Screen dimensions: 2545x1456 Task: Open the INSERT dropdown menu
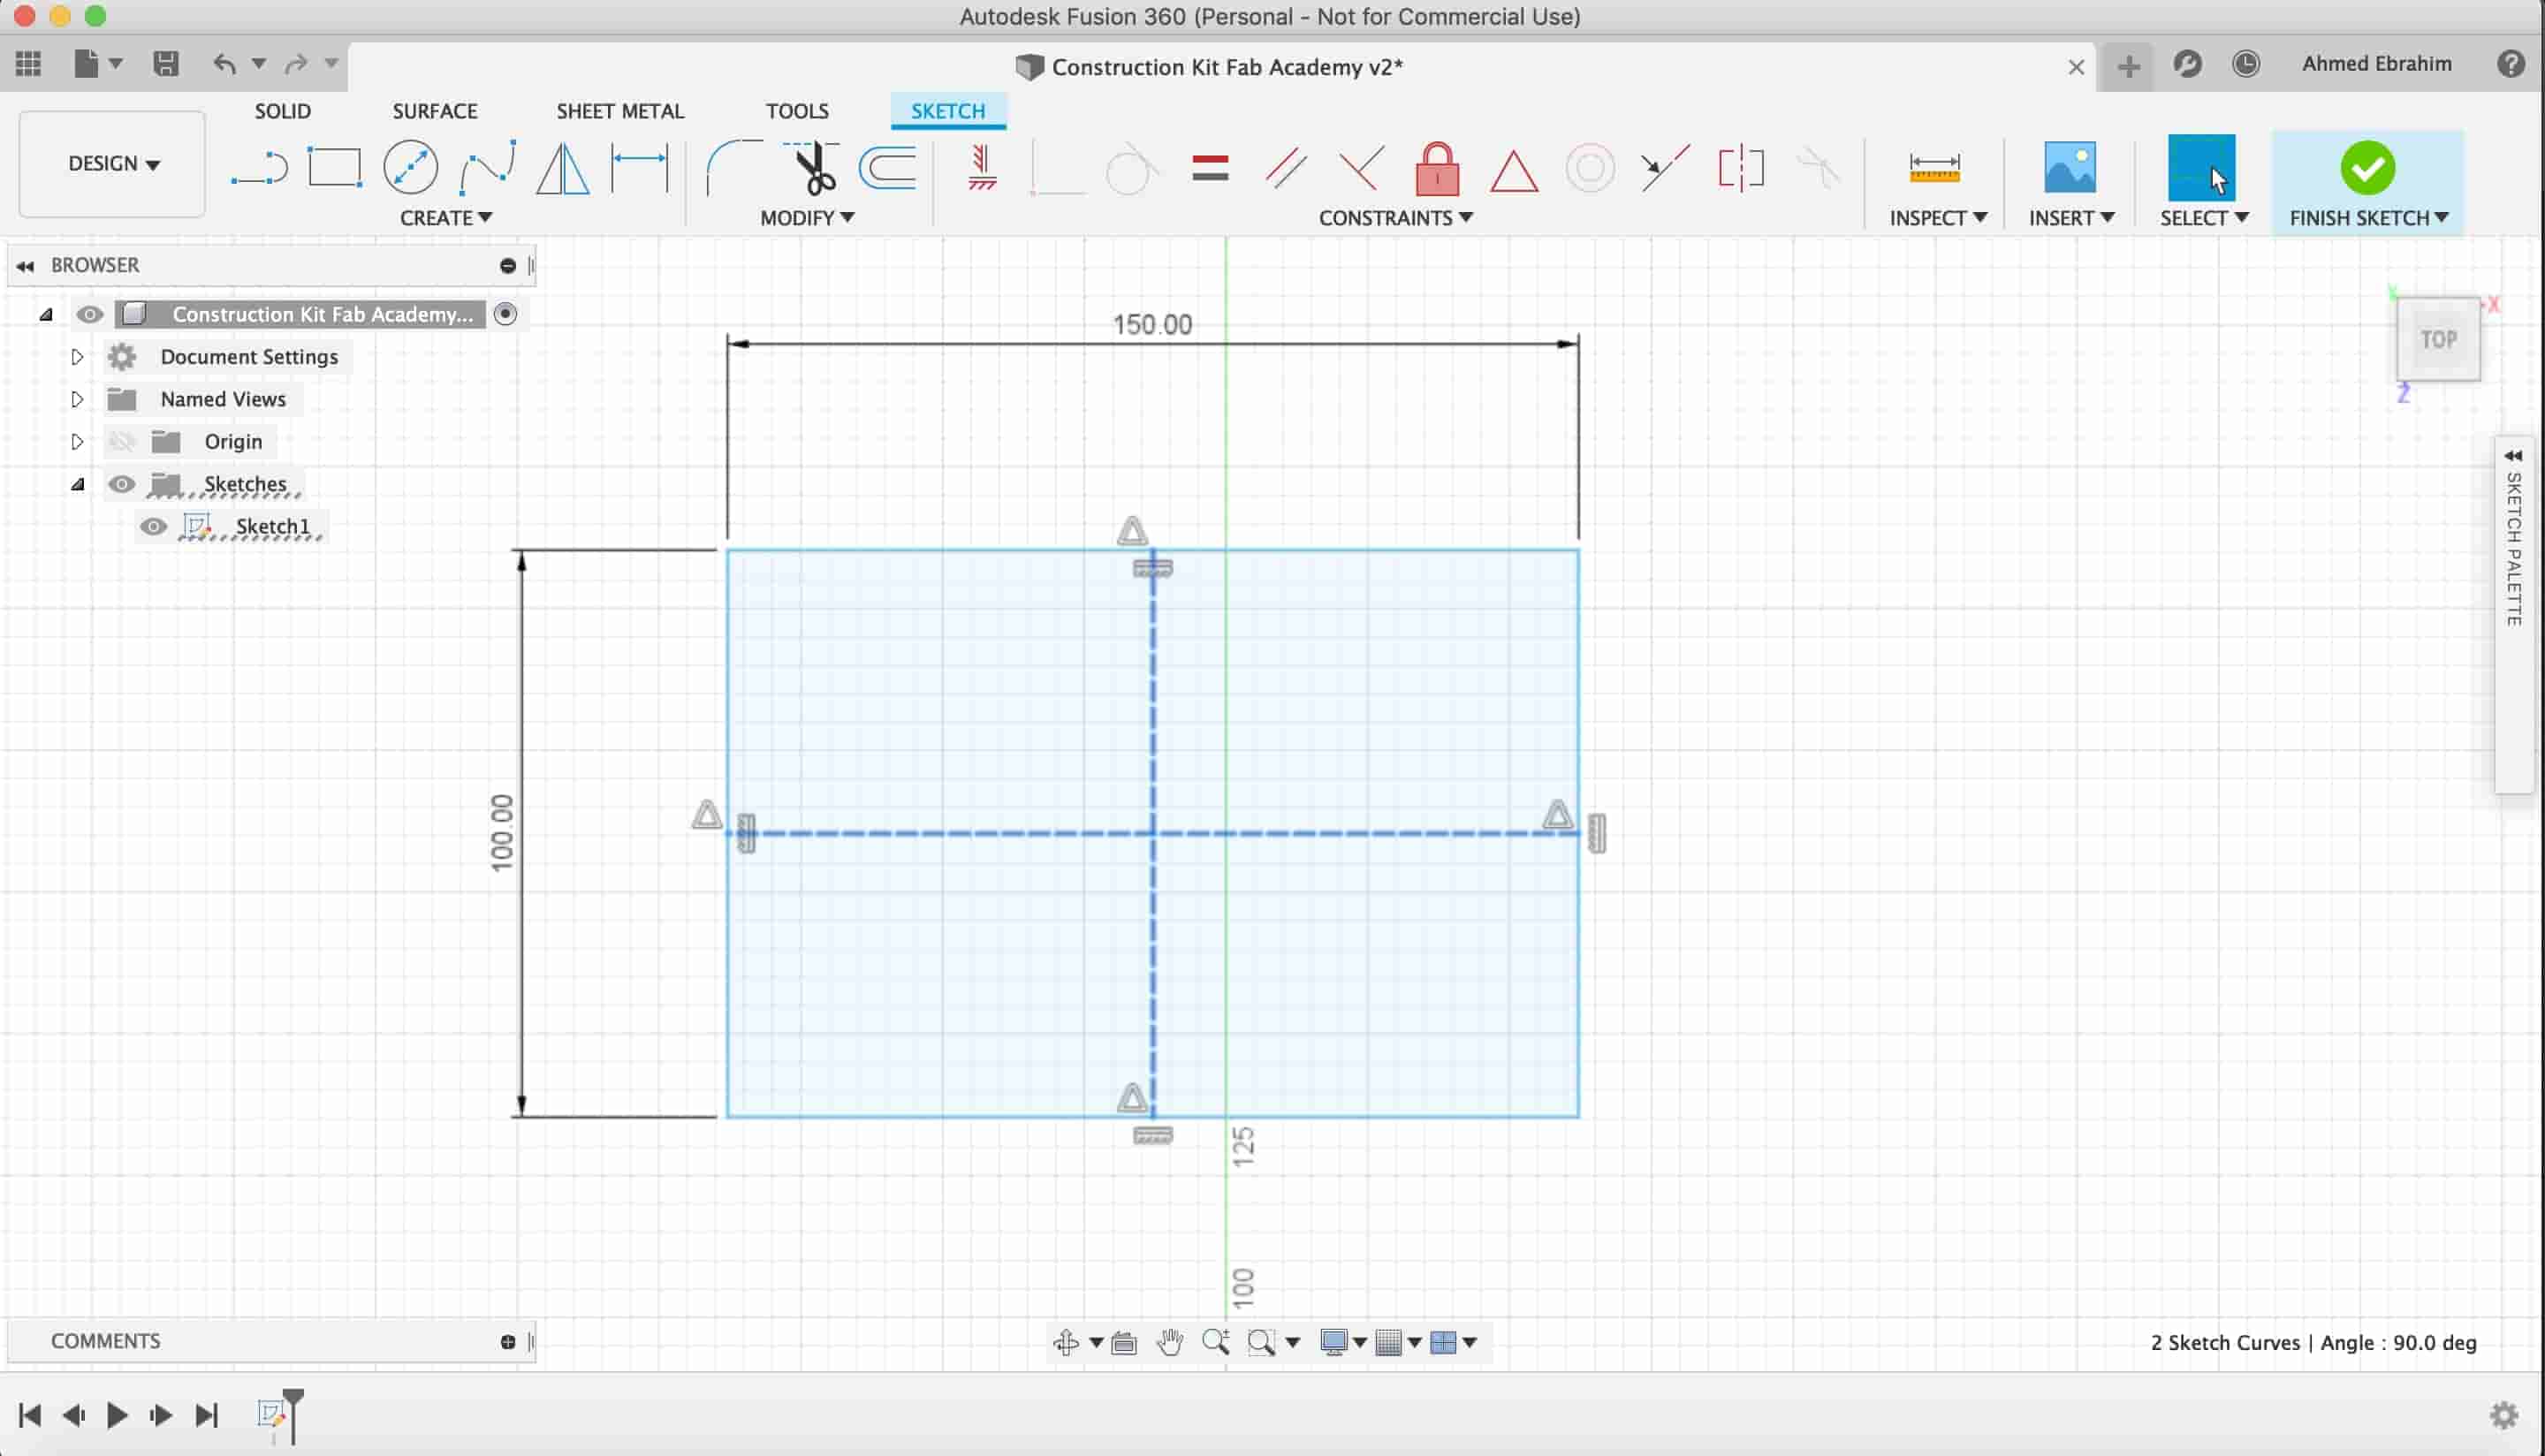[2071, 218]
